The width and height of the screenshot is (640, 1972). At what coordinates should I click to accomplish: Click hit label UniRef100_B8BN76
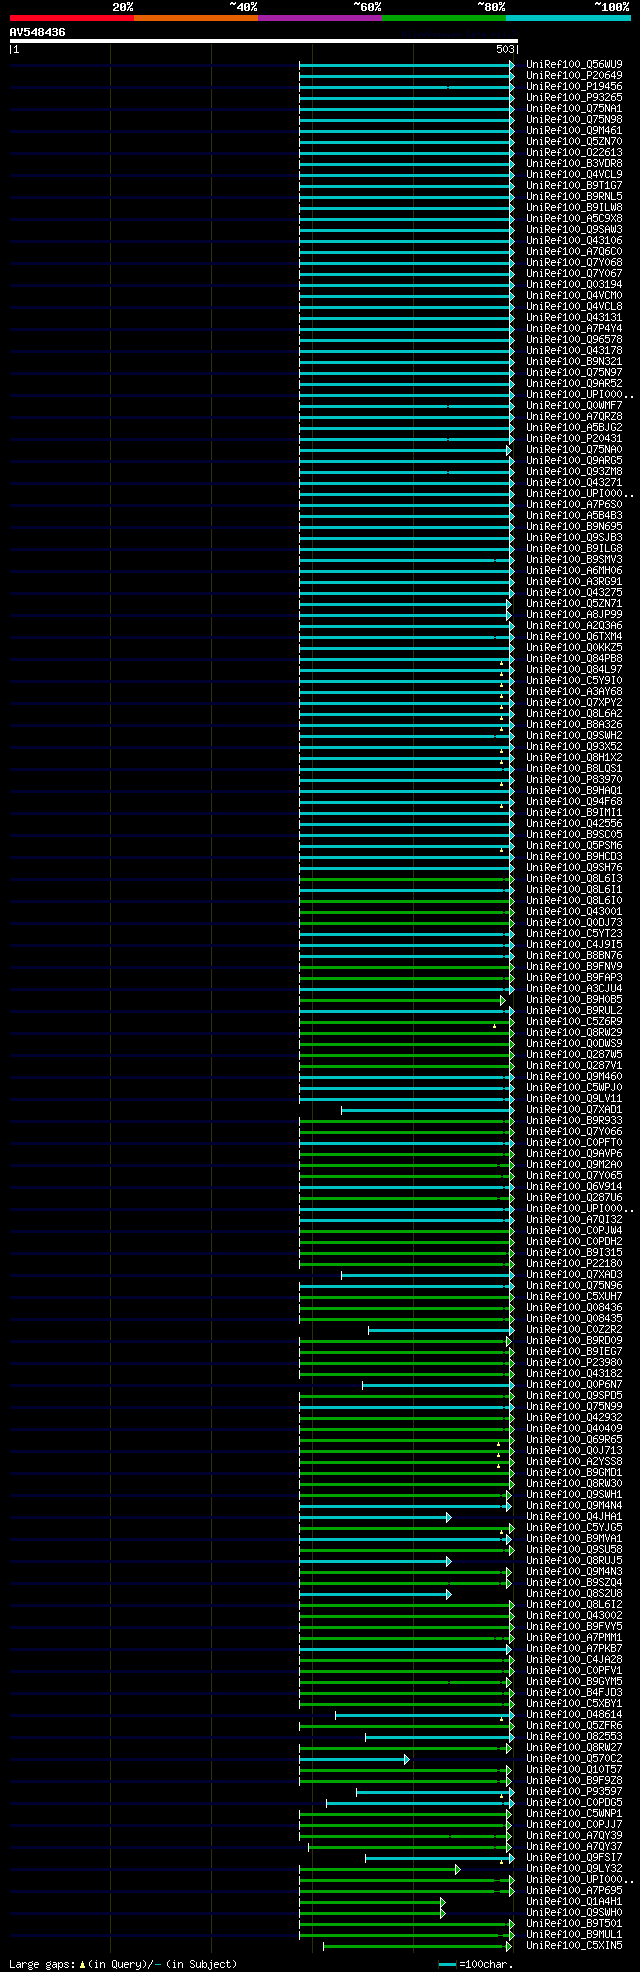coord(574,955)
